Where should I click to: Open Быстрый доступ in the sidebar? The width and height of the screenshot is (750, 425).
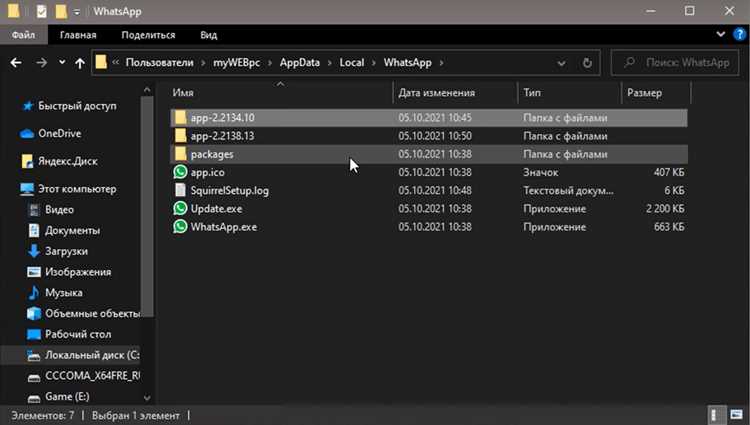coord(77,106)
